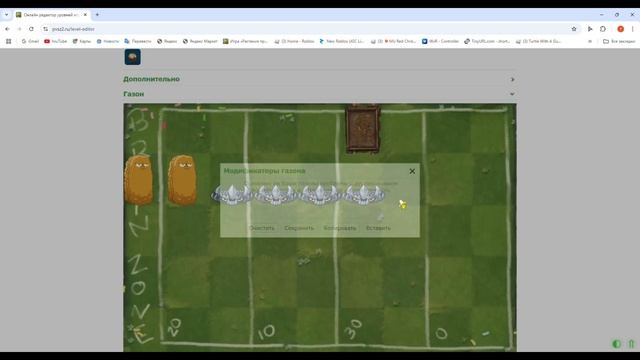Open the Новости bookmark
The width and height of the screenshot is (640, 360).
pos(108,41)
